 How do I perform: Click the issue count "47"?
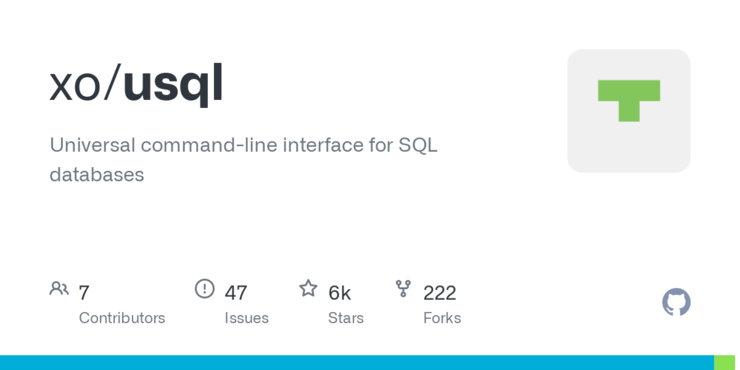point(235,293)
